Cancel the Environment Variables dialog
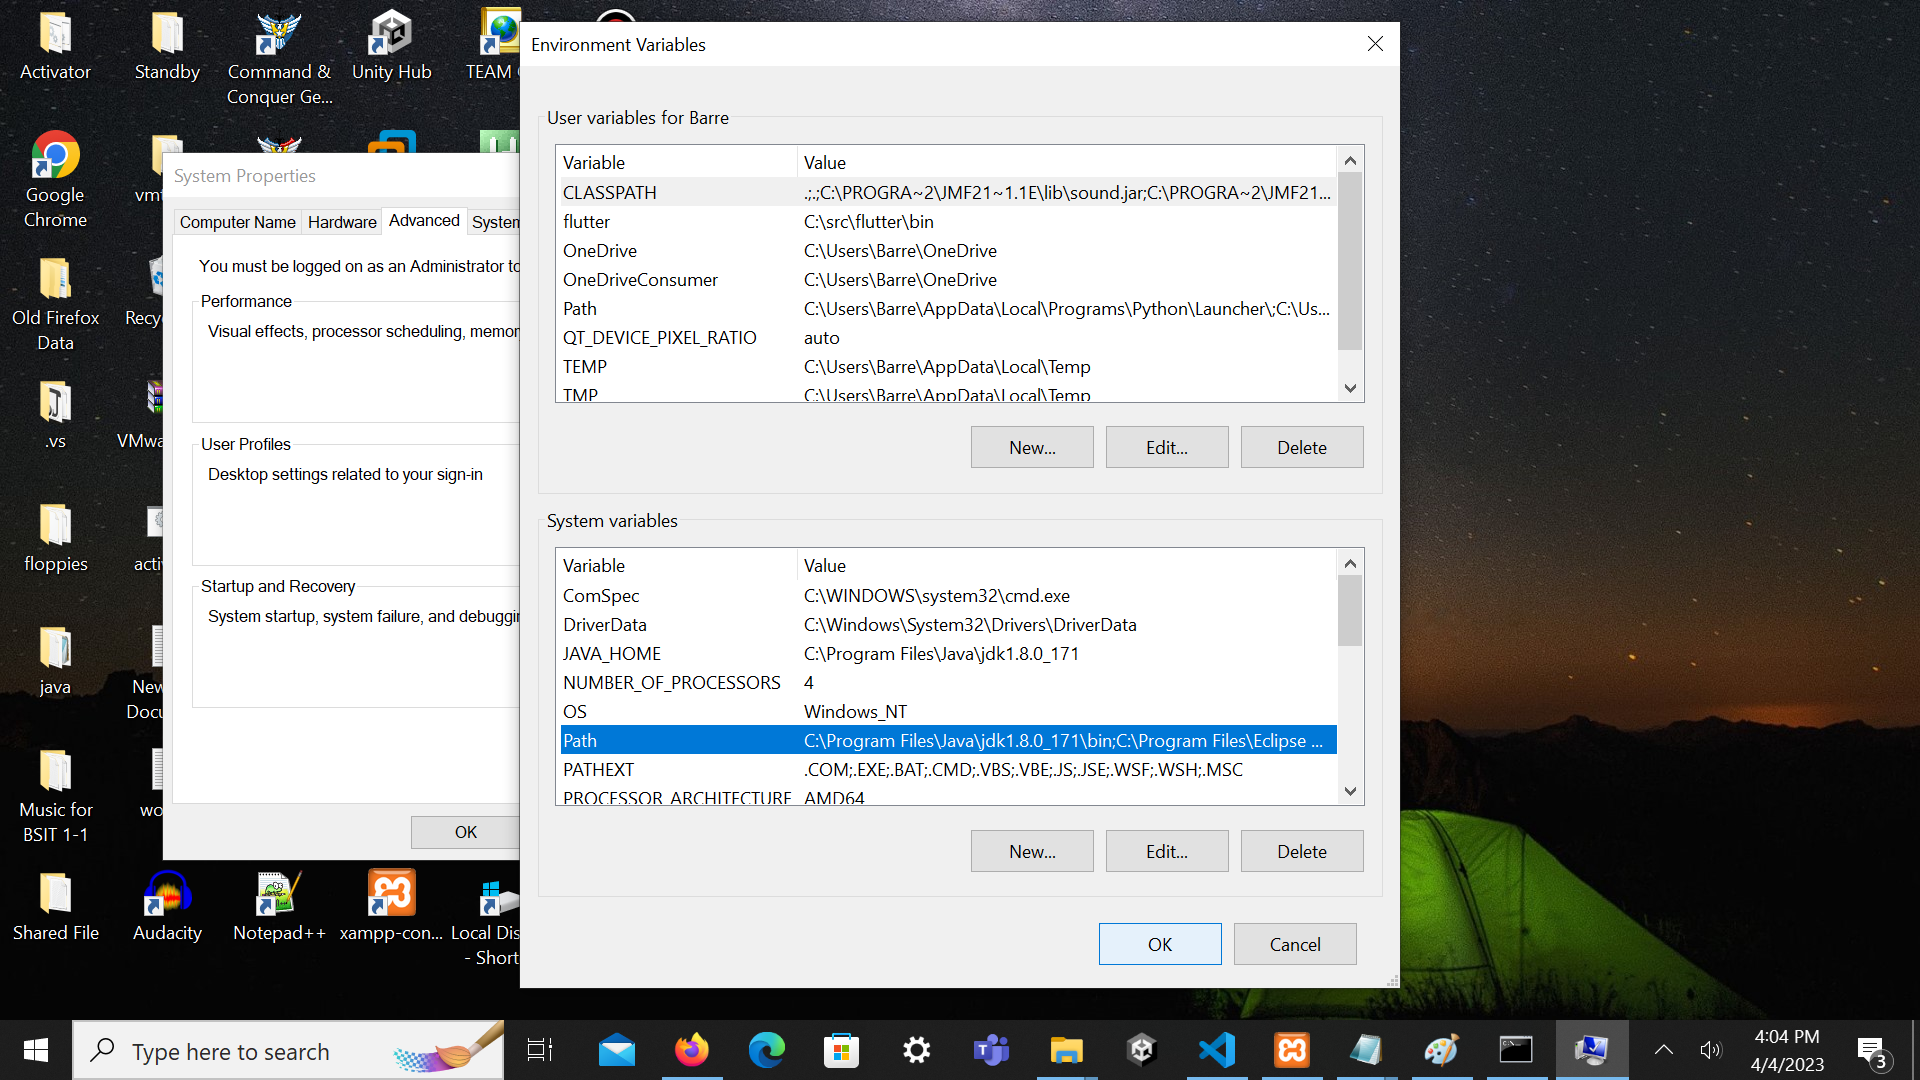1920x1080 pixels. 1295,944
